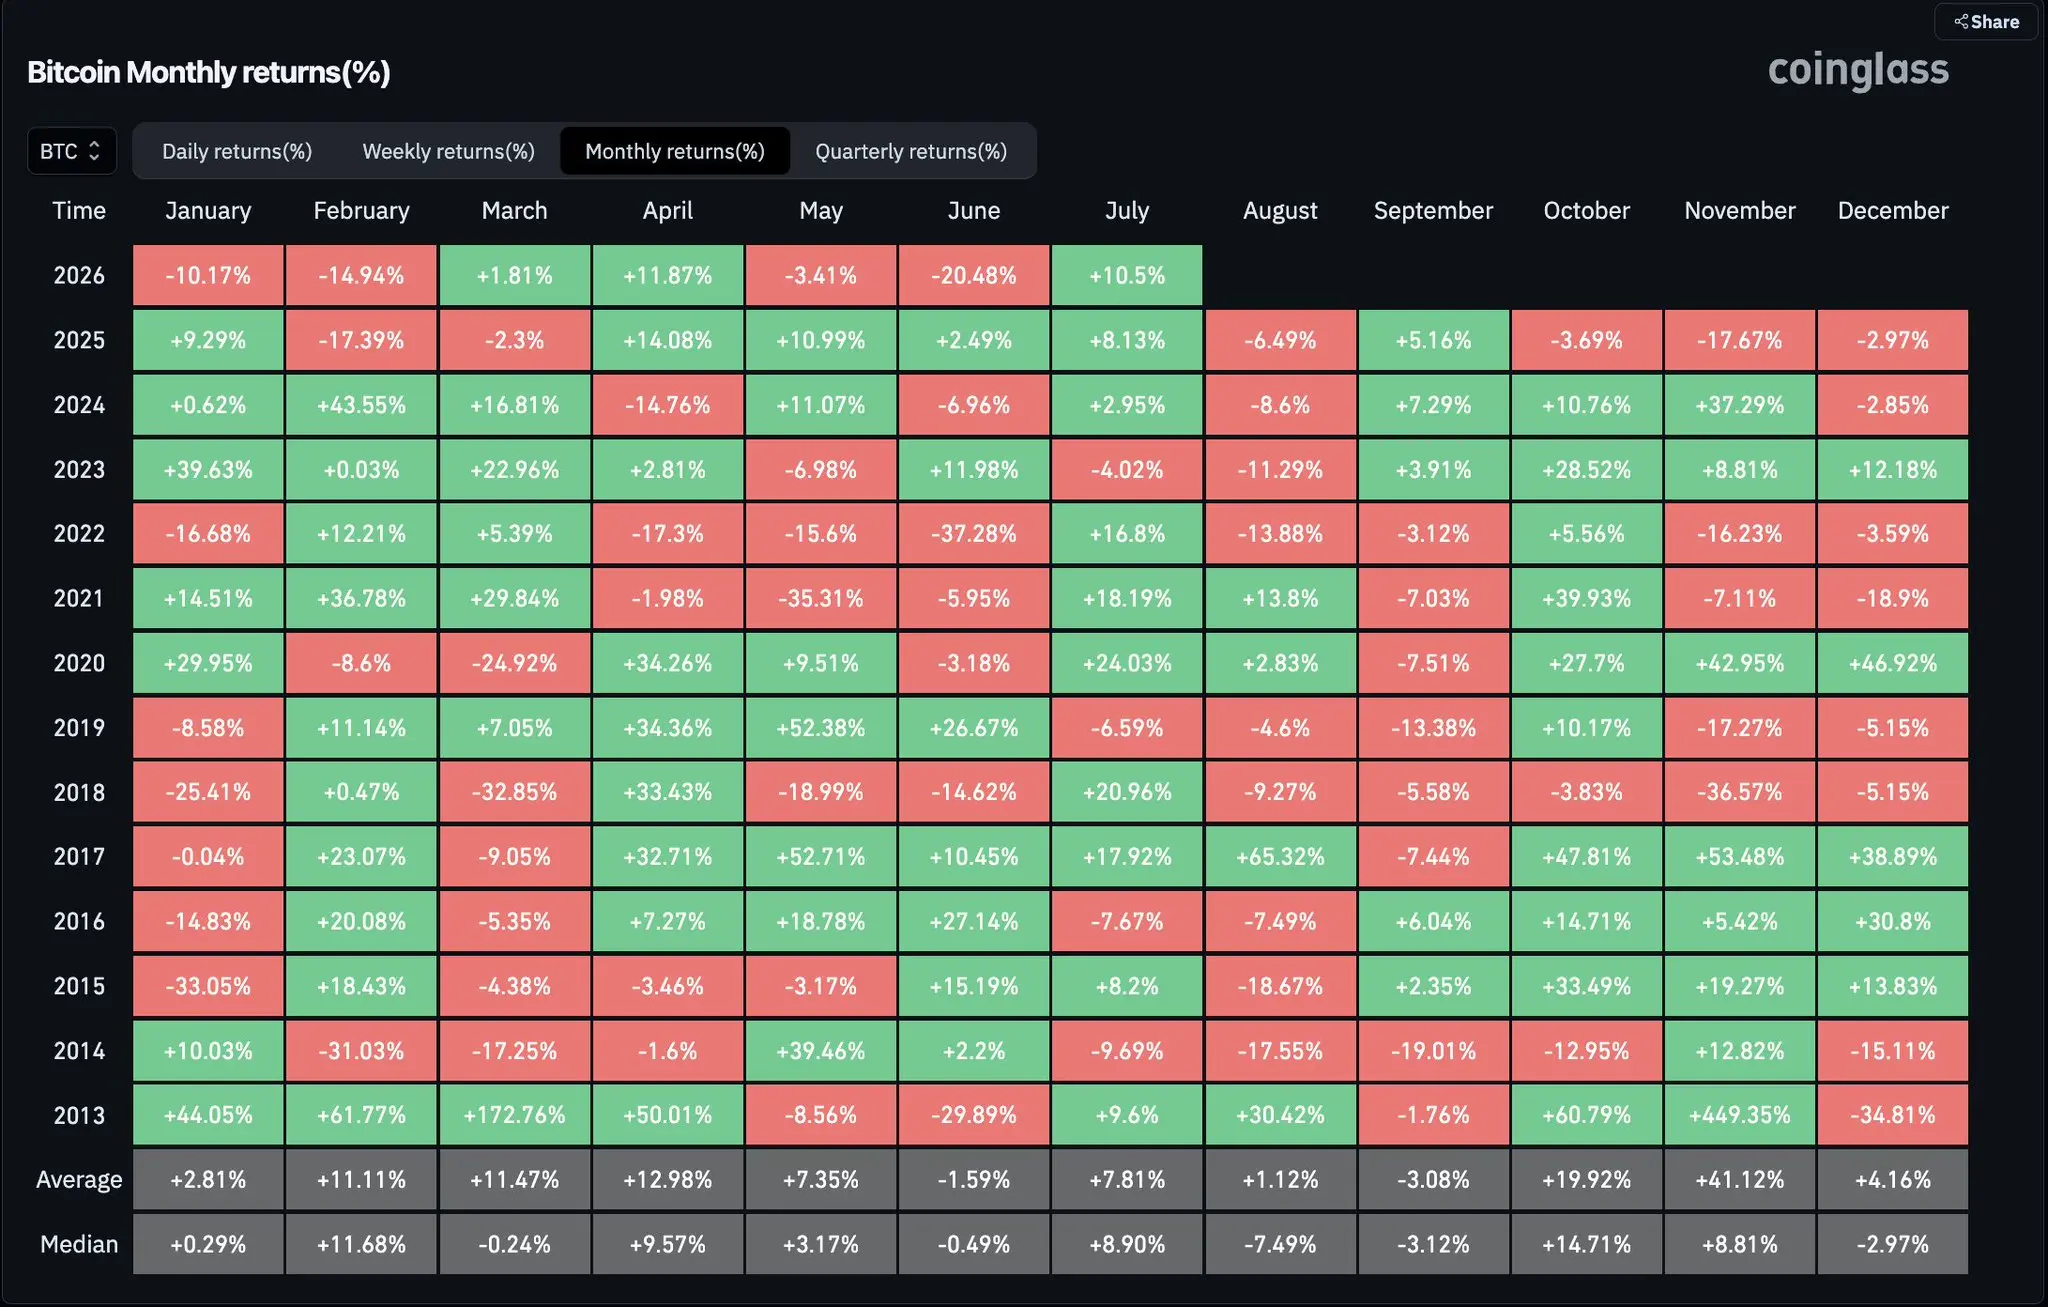Click the BTC selector up-down chevron arrows
Screen dimensions: 2048x1307
pyautogui.click(x=94, y=151)
